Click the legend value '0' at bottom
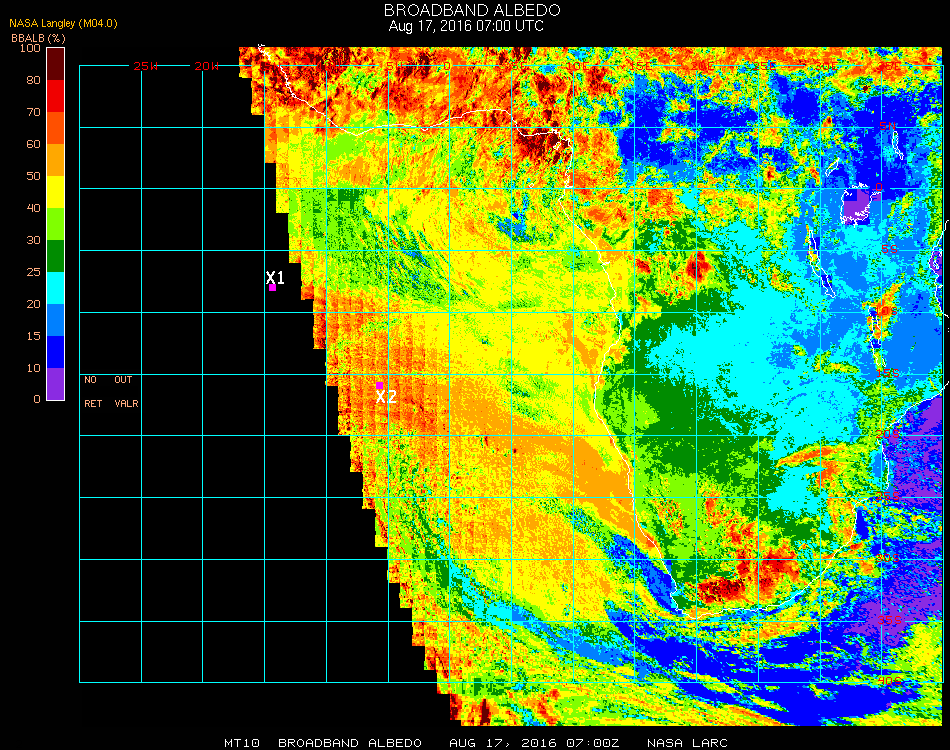Screen dimensions: 950x750 37,399
